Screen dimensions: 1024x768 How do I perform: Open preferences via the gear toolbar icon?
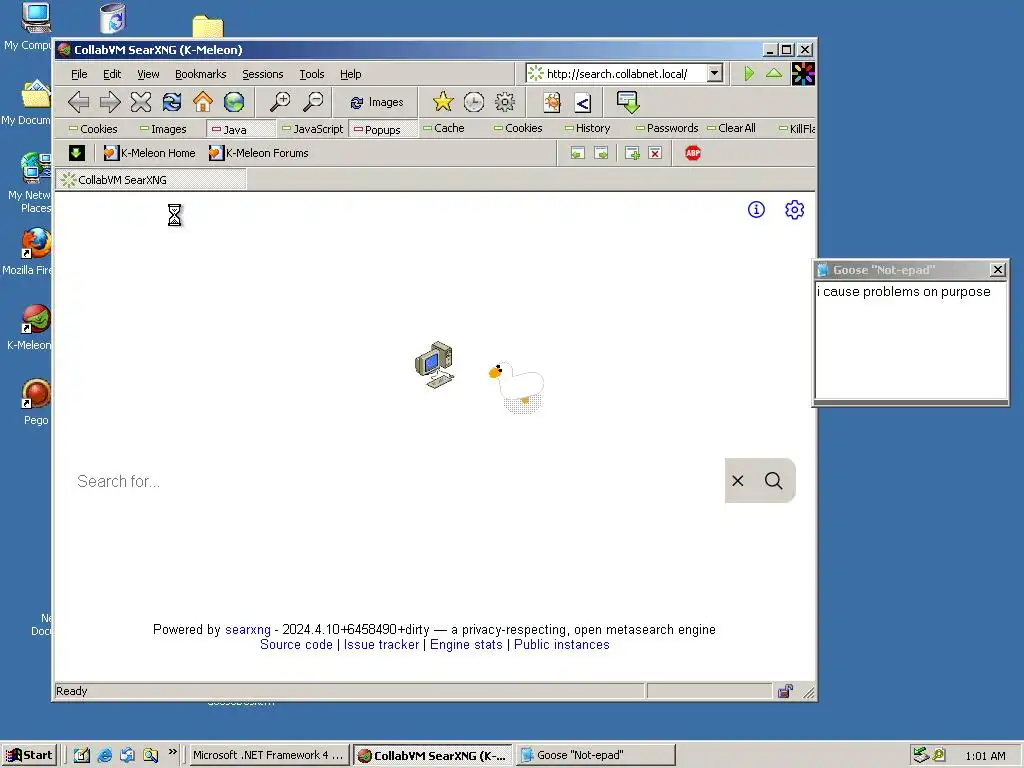(x=505, y=102)
